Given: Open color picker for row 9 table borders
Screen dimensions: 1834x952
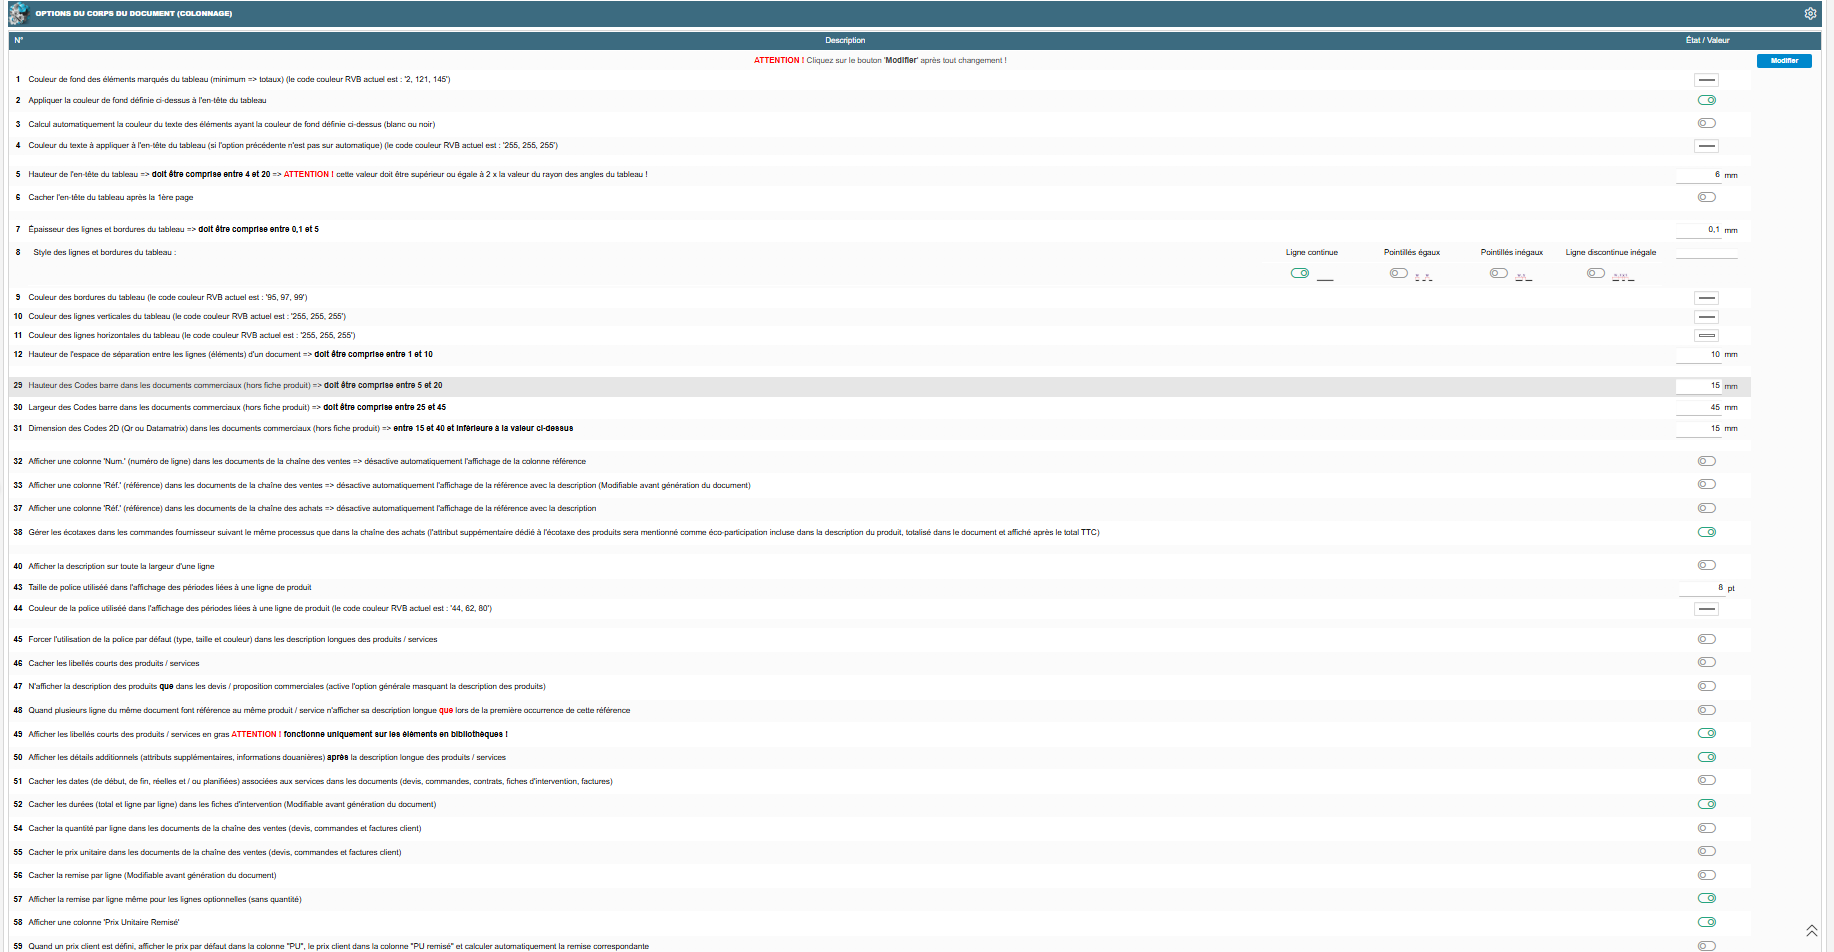Looking at the screenshot, I should coord(1707,298).
